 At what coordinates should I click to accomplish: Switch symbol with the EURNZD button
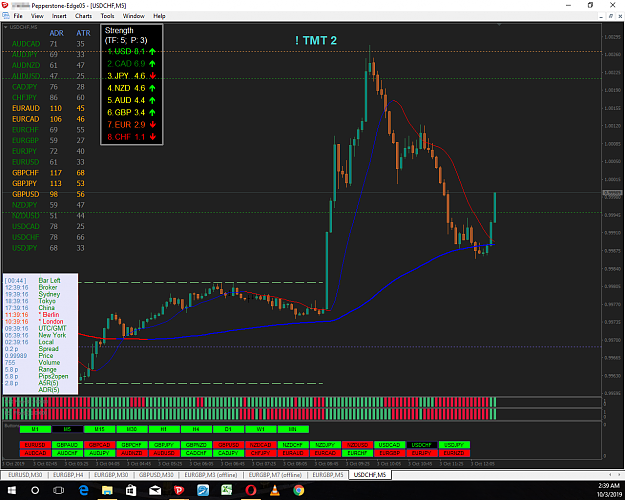pos(454,453)
